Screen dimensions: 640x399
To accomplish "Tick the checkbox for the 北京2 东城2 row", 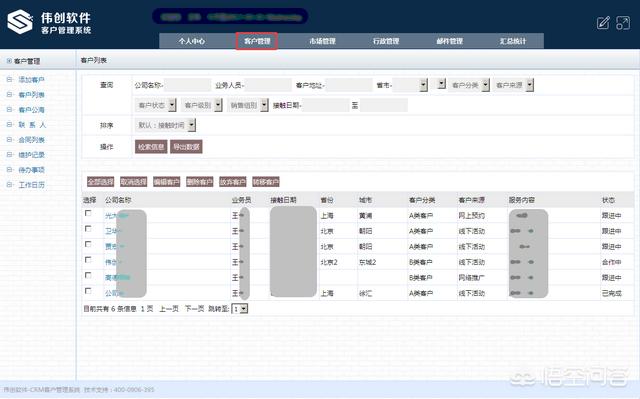I will pyautogui.click(x=88, y=260).
